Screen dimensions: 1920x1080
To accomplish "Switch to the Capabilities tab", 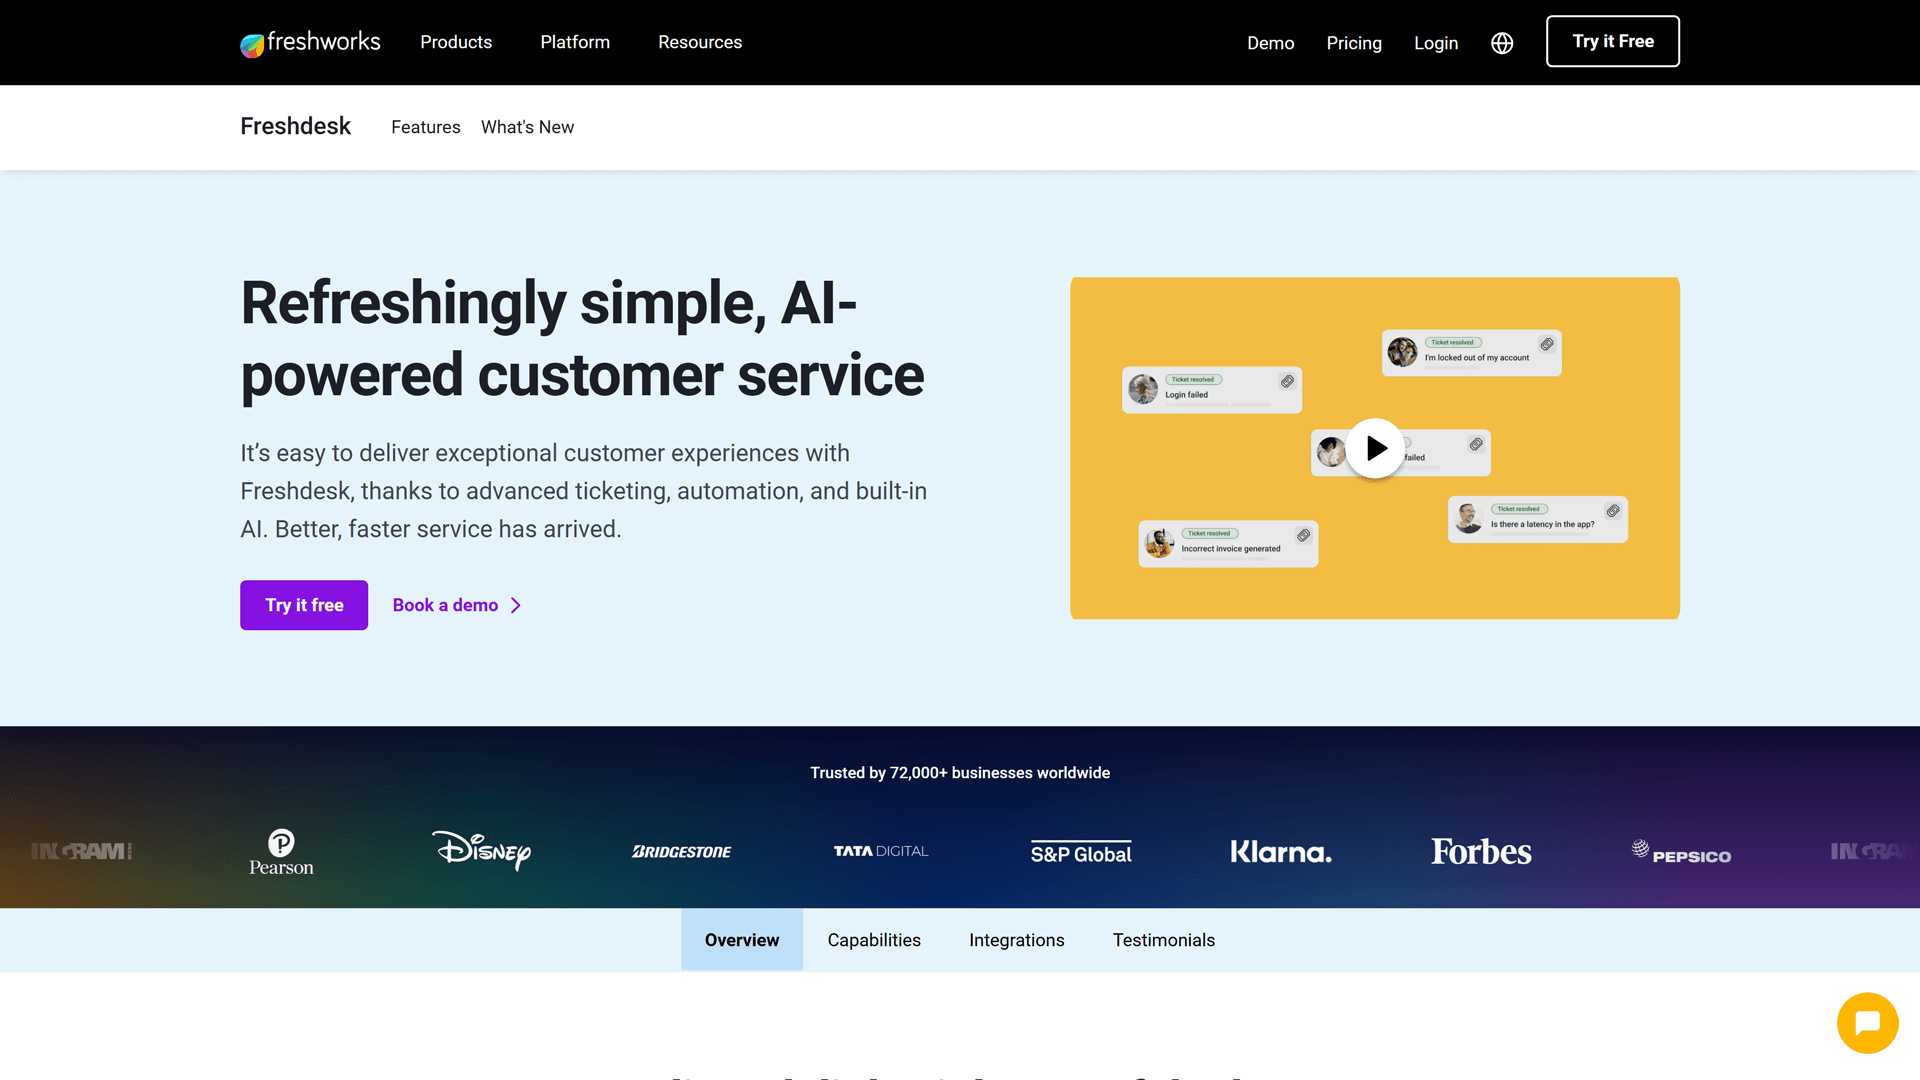I will [874, 940].
